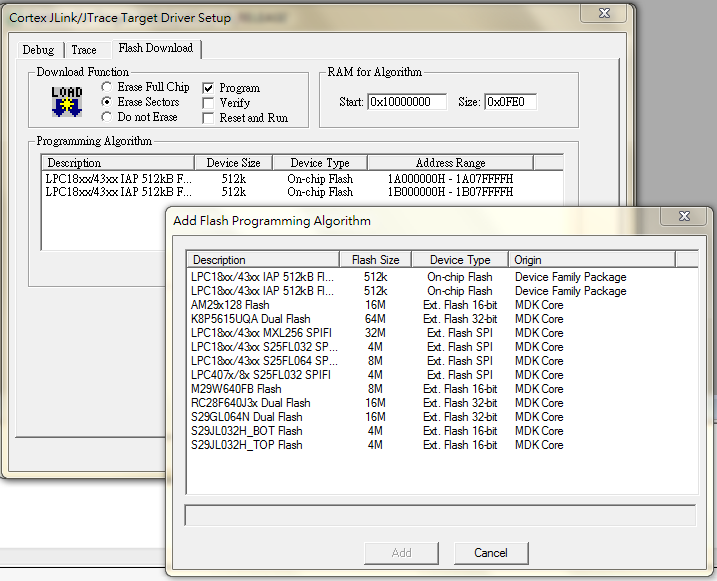Viewport: 717px width, 581px height.
Task: Click Device Size header in Programming Algorithm
Action: pos(233,163)
